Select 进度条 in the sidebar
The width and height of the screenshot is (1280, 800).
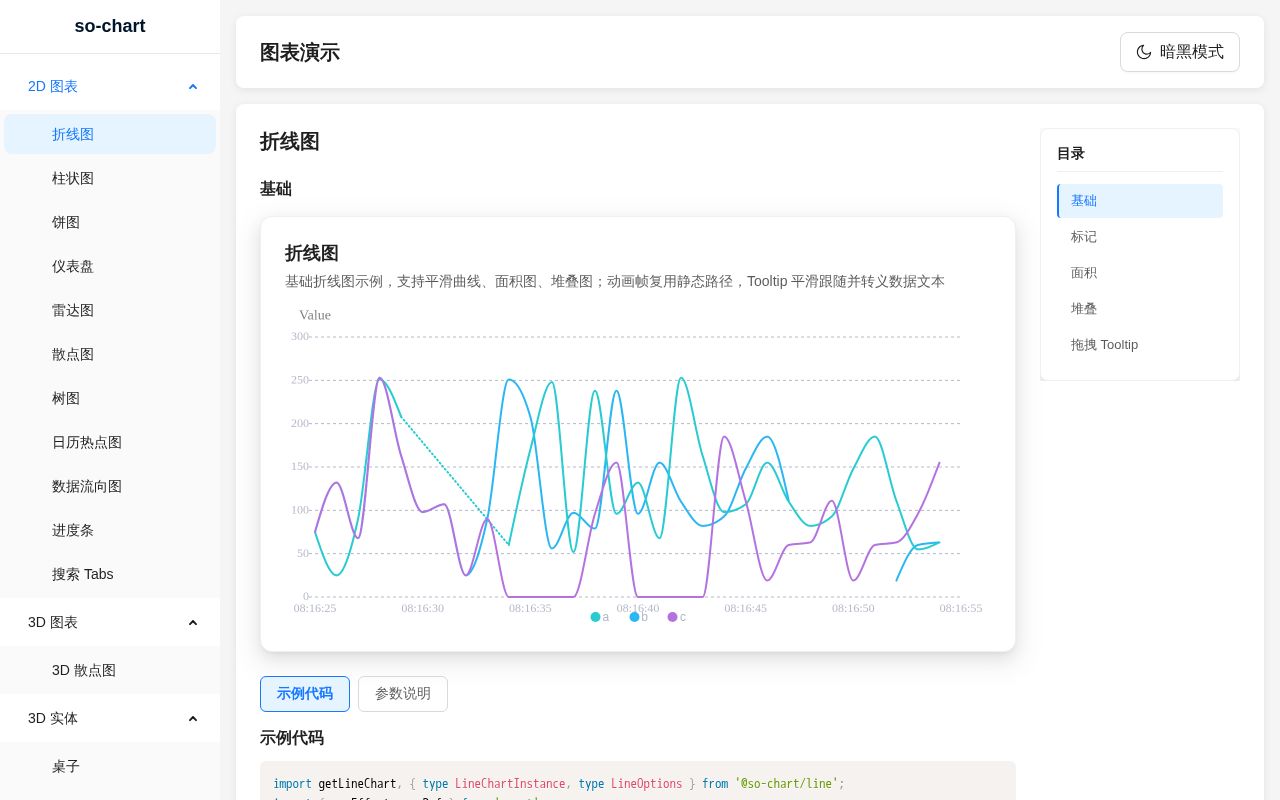[110, 530]
